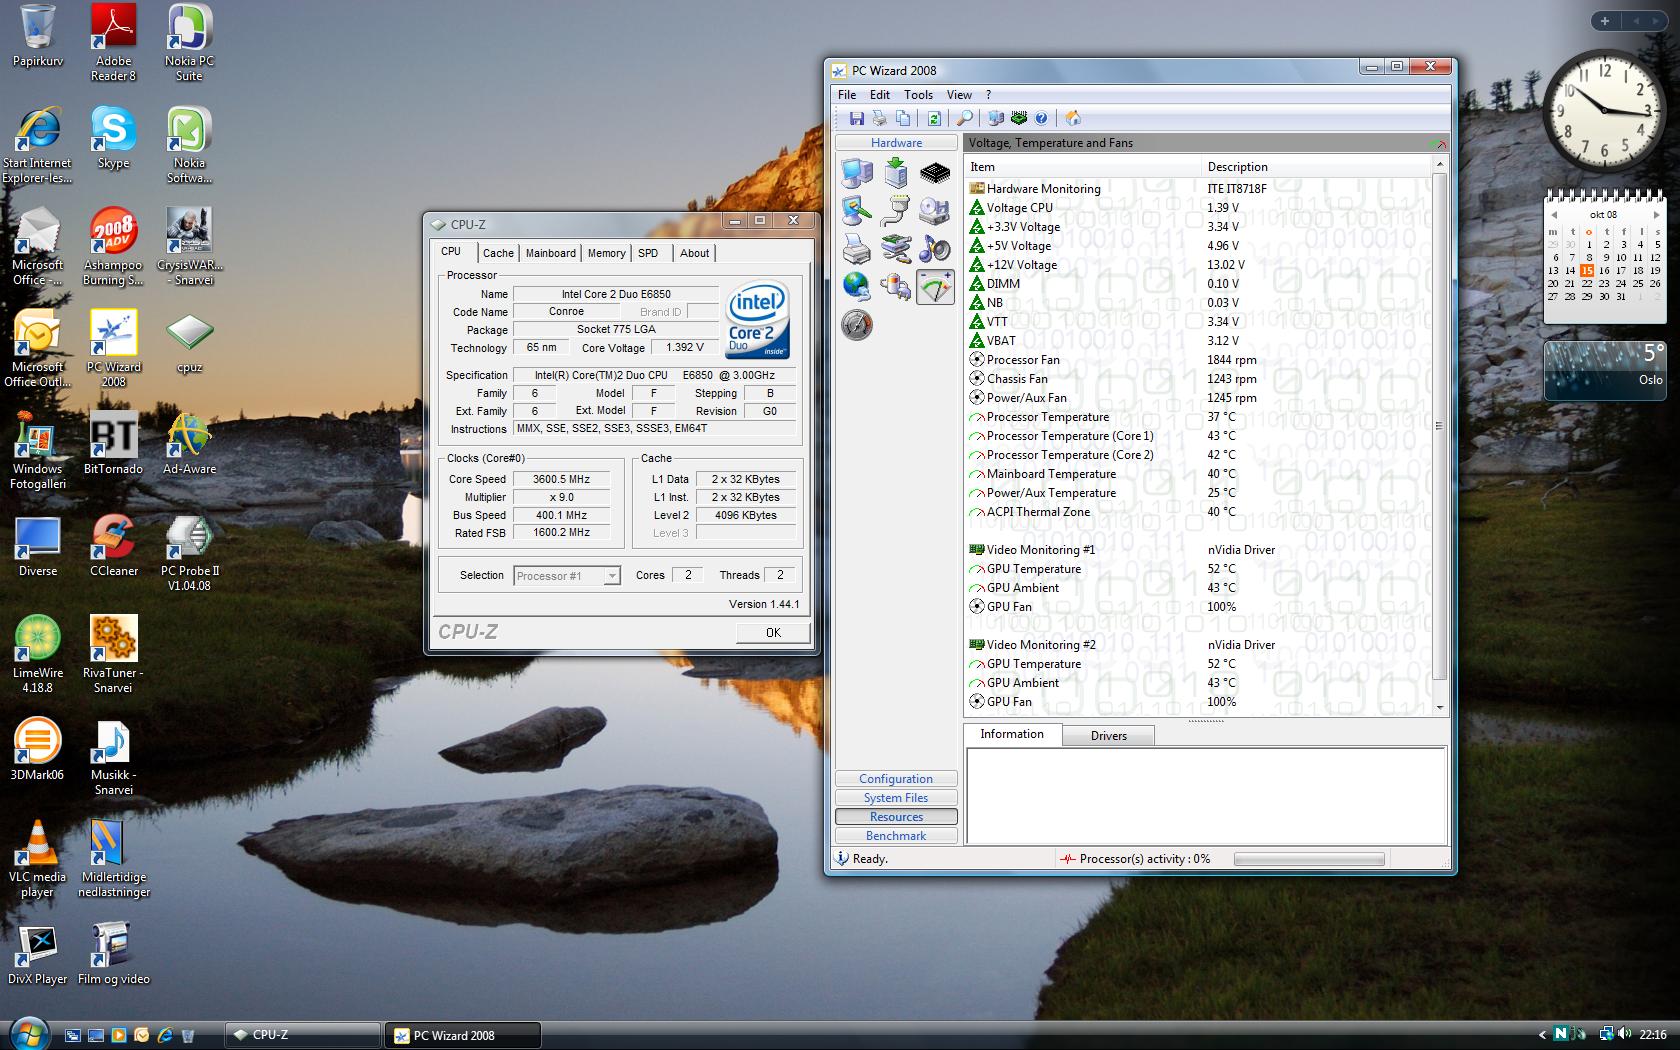Open the Edit menu in PC Wizard
This screenshot has height=1050, width=1680.
[880, 95]
